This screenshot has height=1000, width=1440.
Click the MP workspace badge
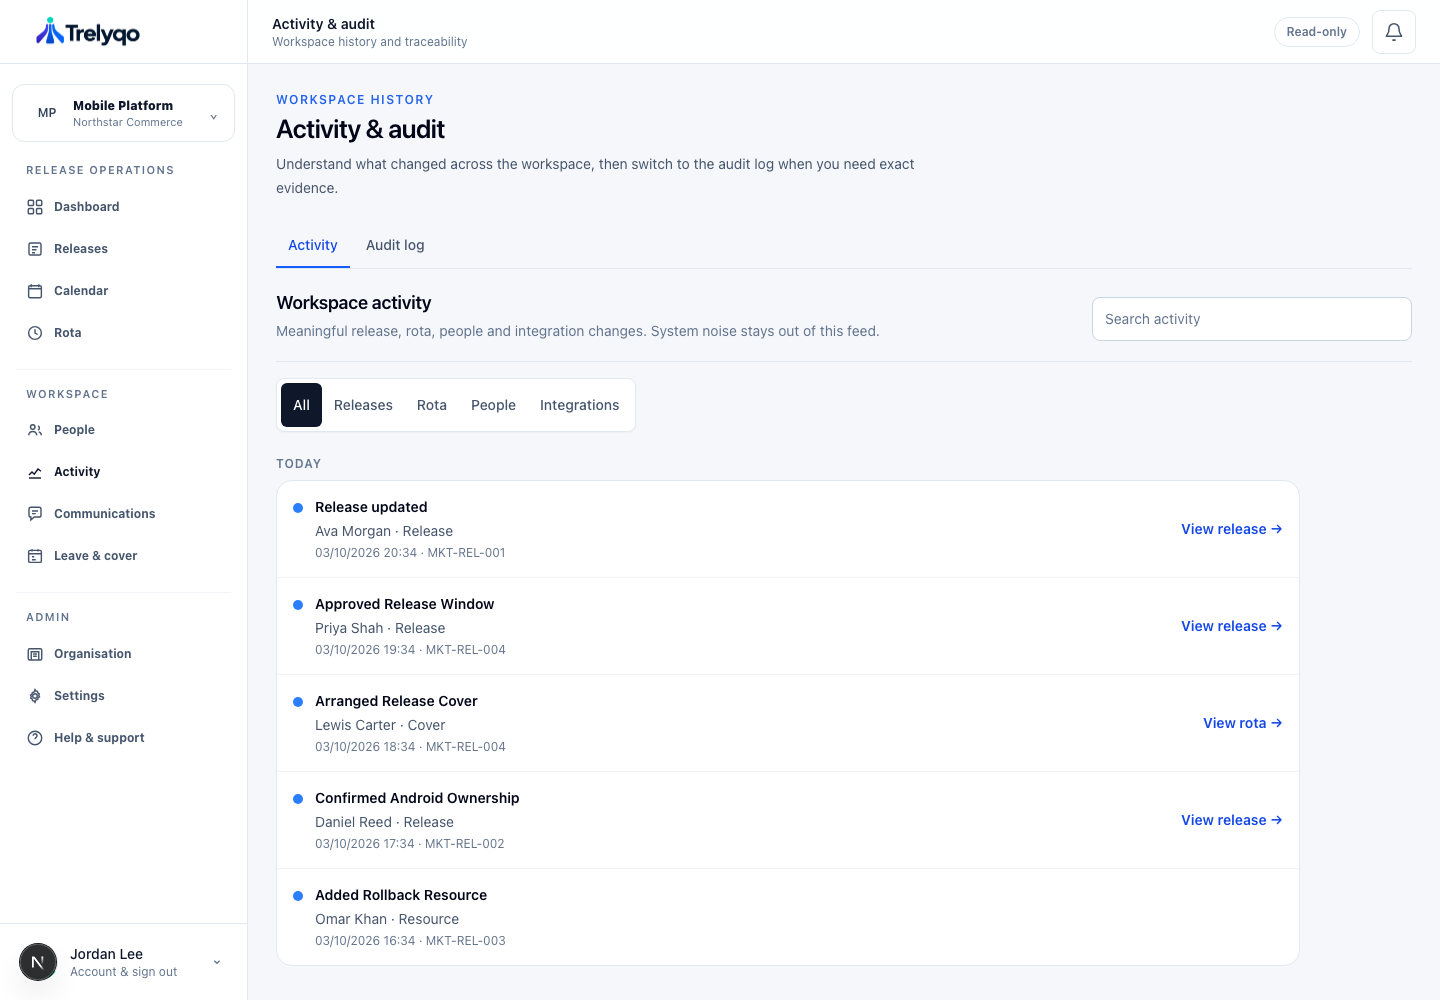point(47,113)
